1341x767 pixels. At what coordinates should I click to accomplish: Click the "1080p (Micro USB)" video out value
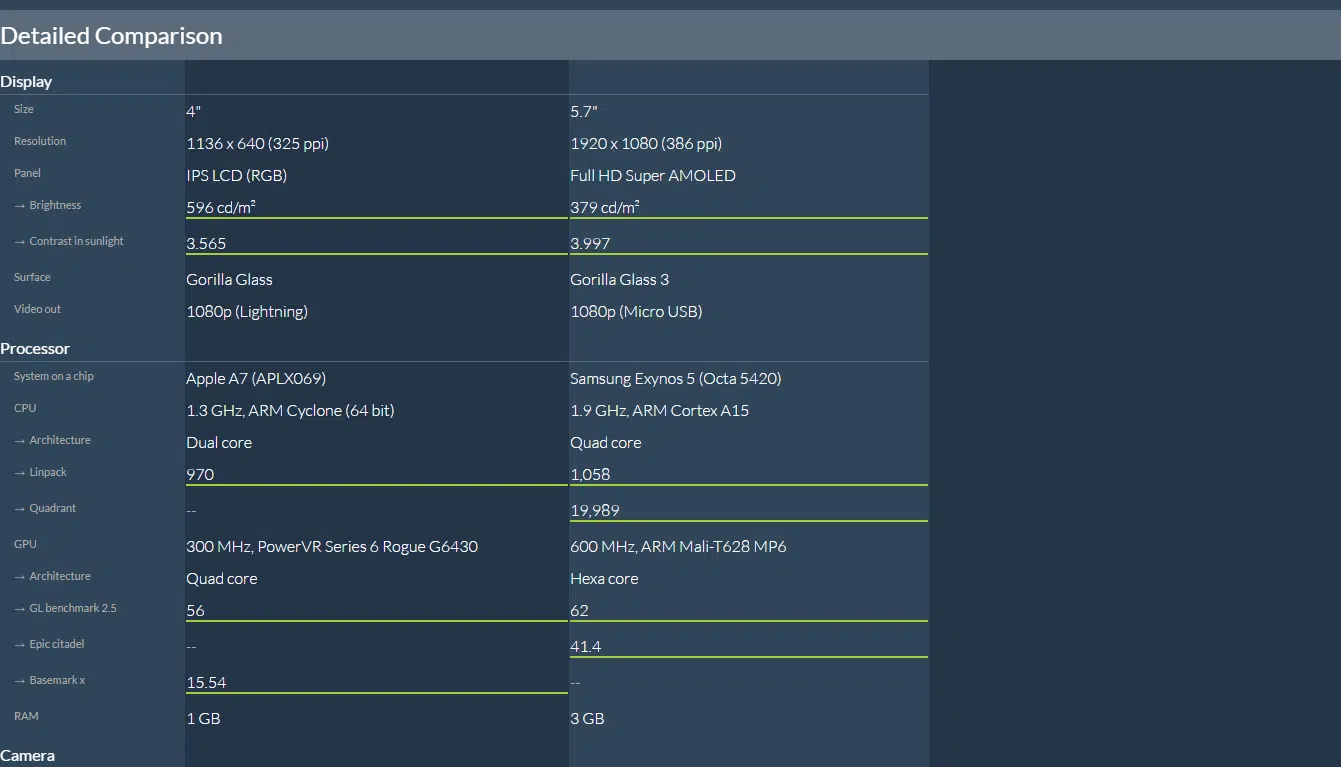(636, 311)
